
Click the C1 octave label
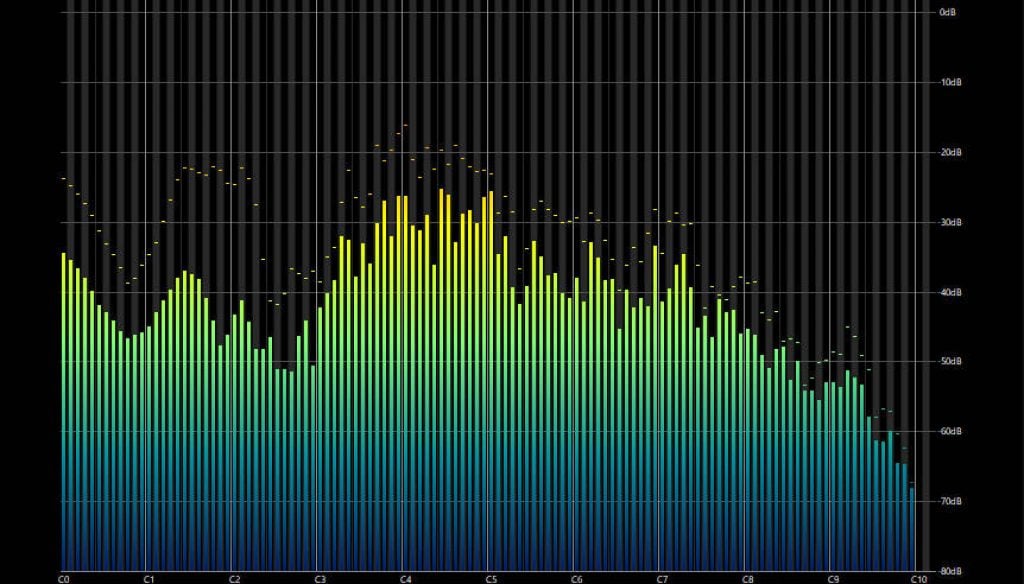[150, 577]
